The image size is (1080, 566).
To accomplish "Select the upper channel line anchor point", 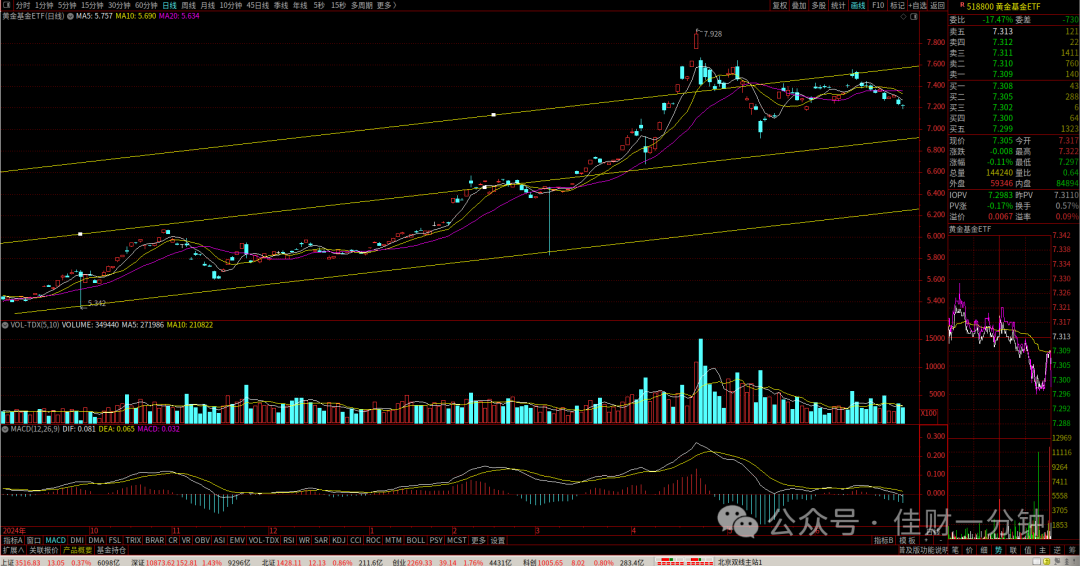I will 493,114.
